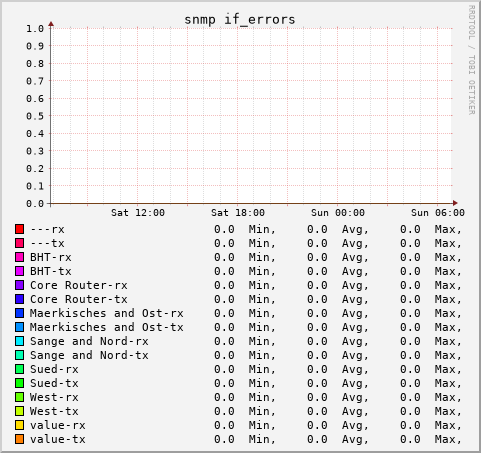Click the 1.0 y-axis value
This screenshot has height=453, width=481.
point(35,29)
